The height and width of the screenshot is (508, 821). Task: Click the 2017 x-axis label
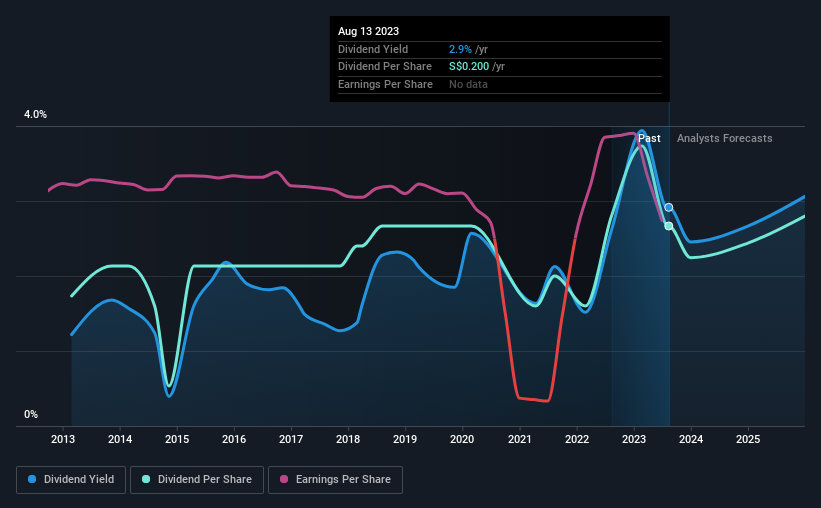point(291,439)
